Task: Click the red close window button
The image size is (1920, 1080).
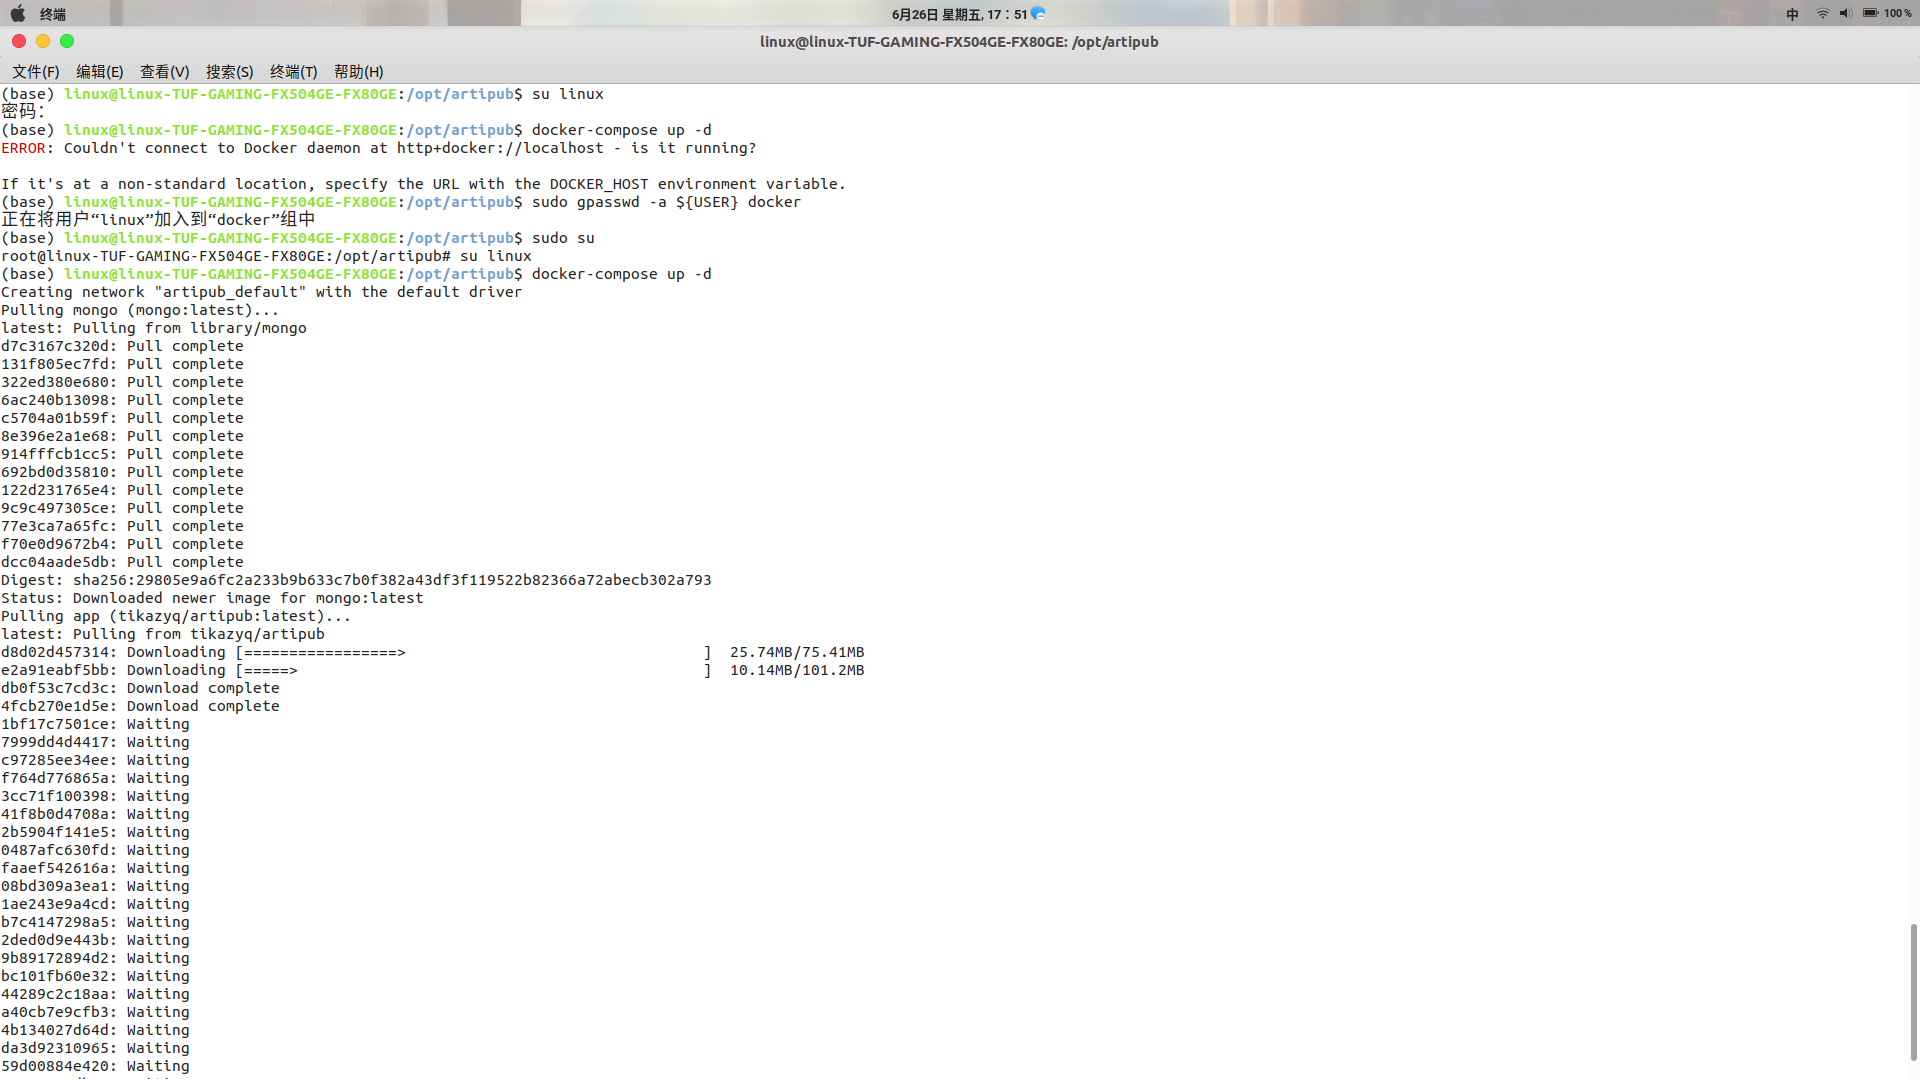Action: 19,41
